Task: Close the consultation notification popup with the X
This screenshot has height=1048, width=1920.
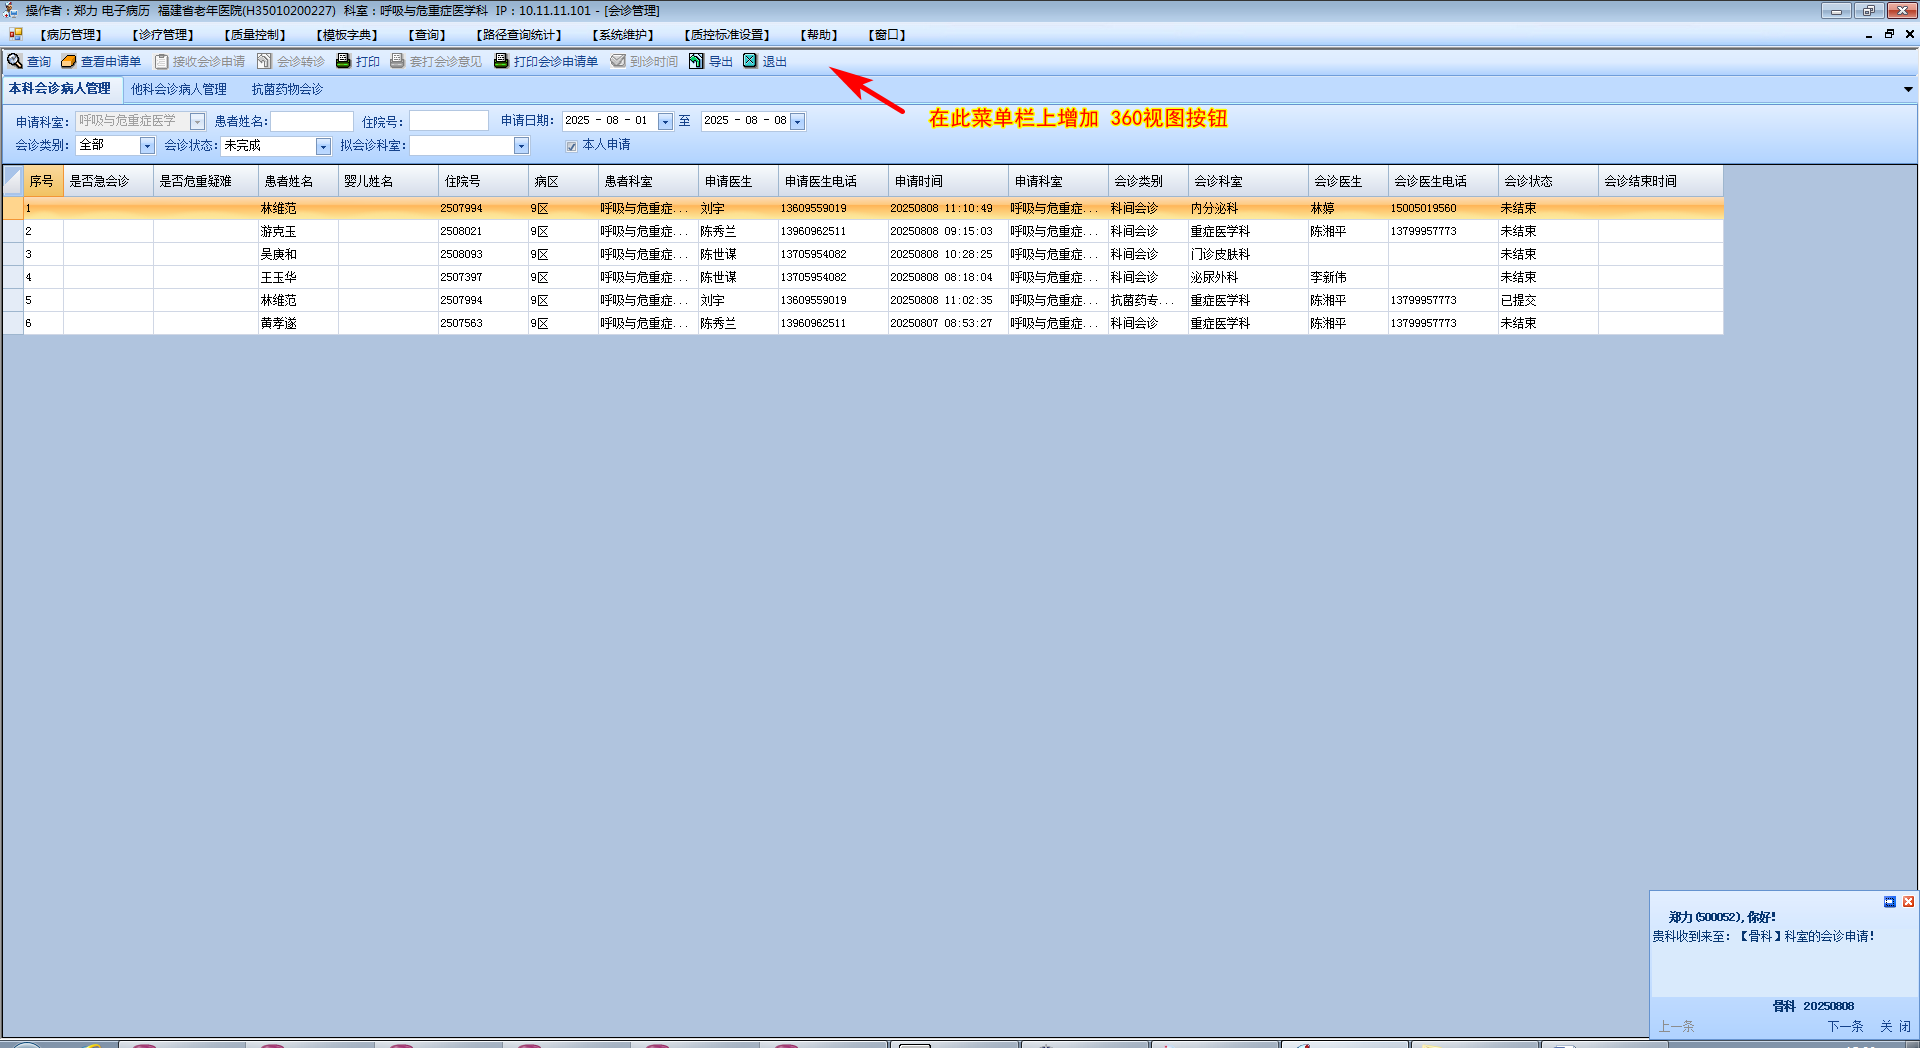Action: point(1908,902)
